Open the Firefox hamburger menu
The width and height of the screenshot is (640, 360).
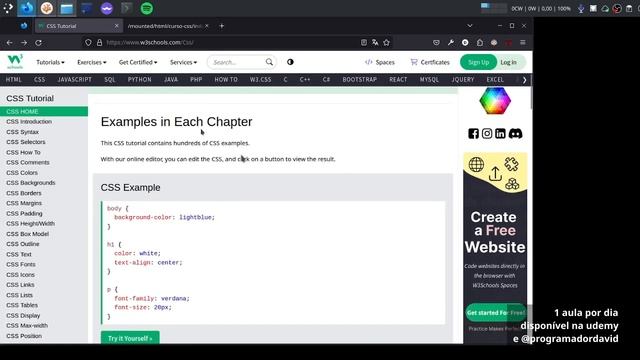523,42
